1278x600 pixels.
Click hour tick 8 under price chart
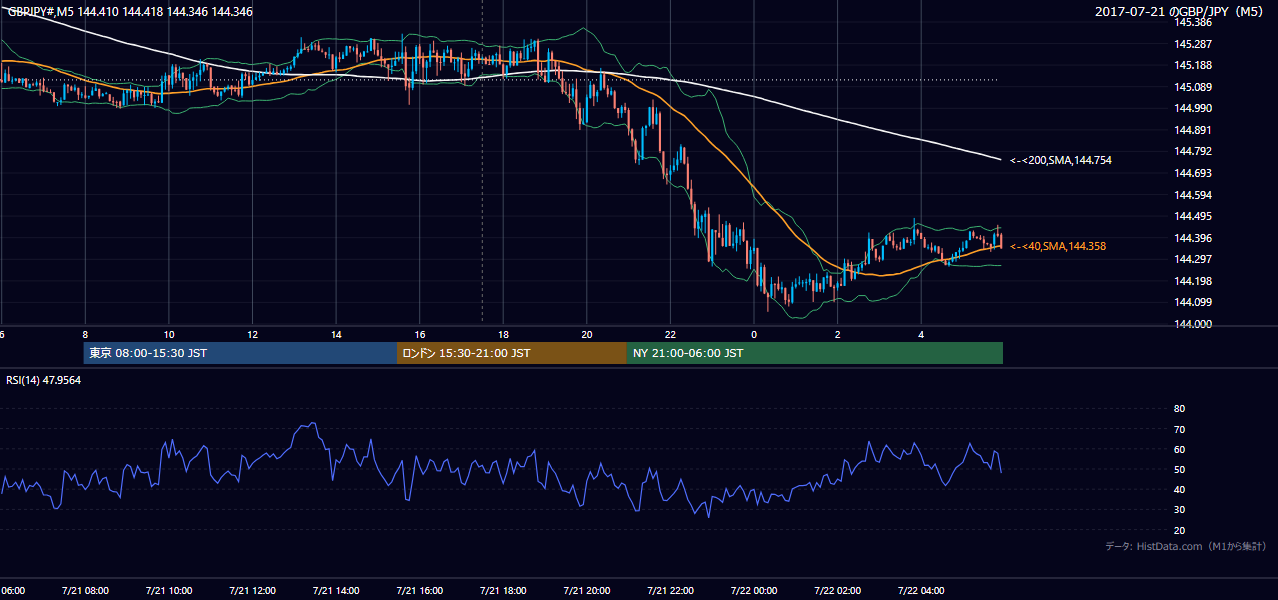tap(85, 335)
